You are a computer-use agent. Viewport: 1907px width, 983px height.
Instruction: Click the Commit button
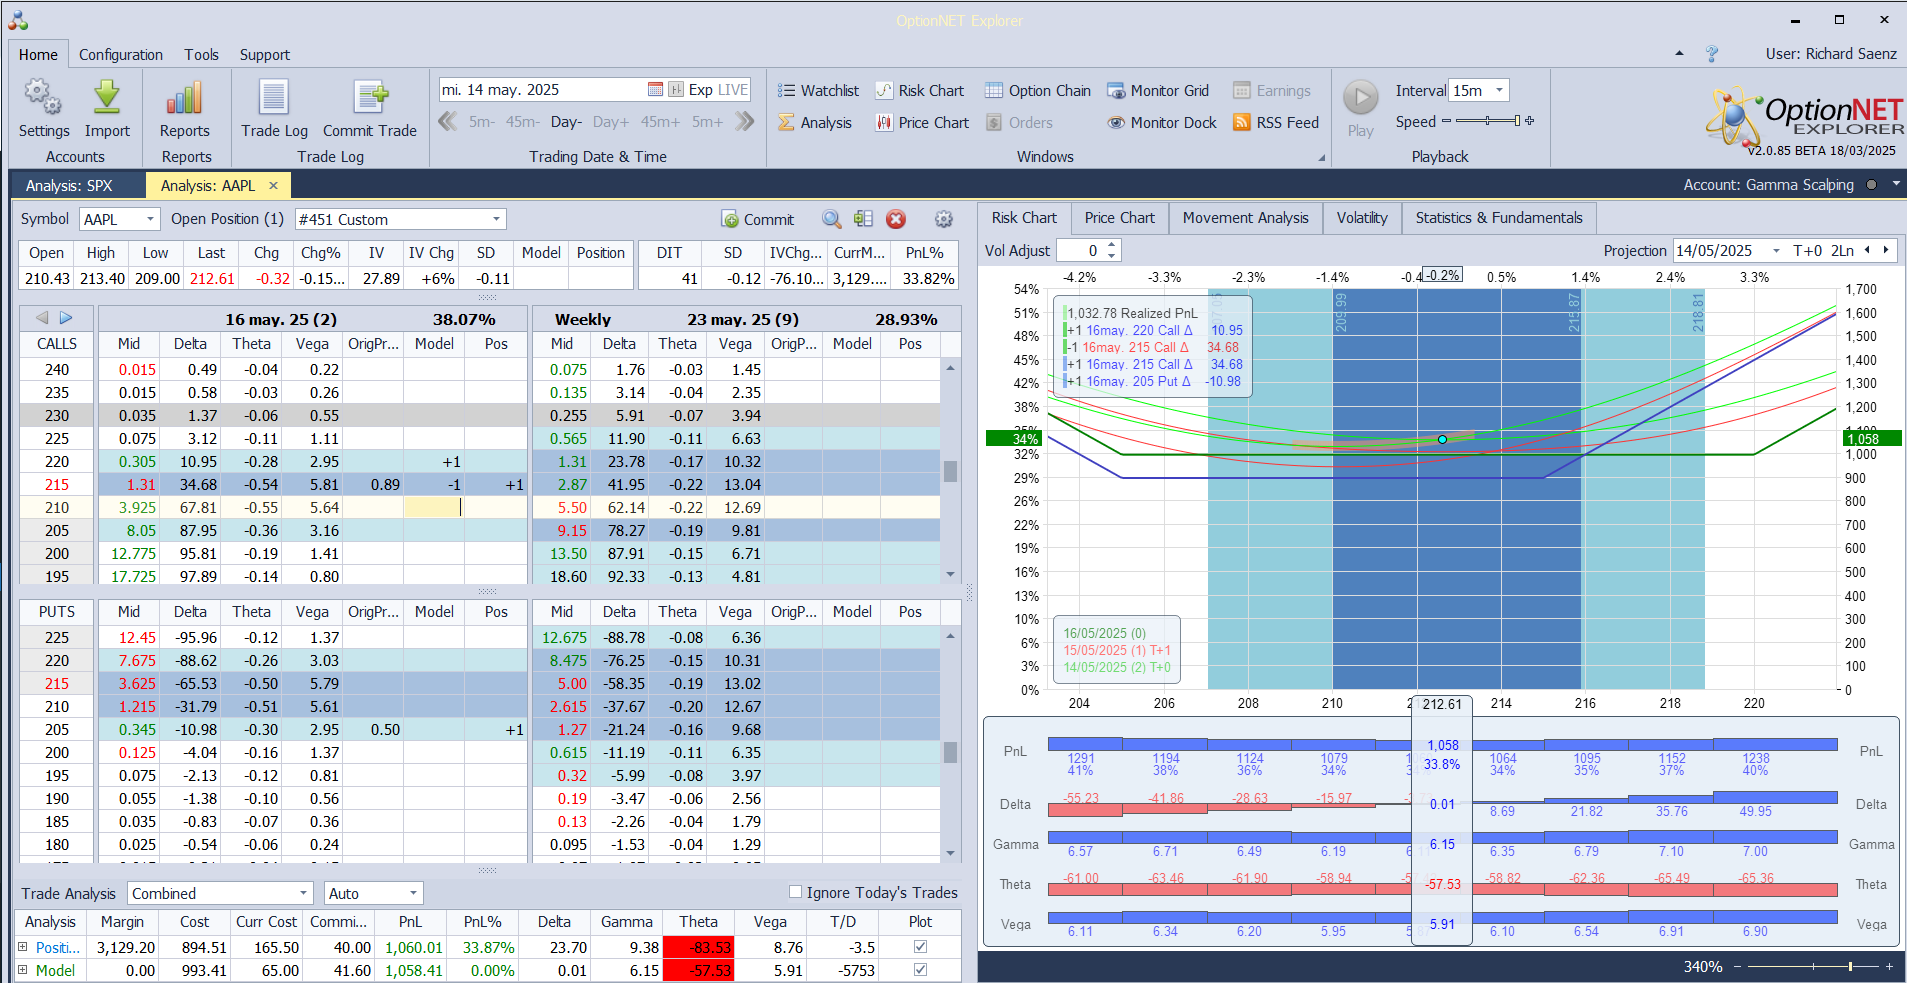(x=757, y=219)
